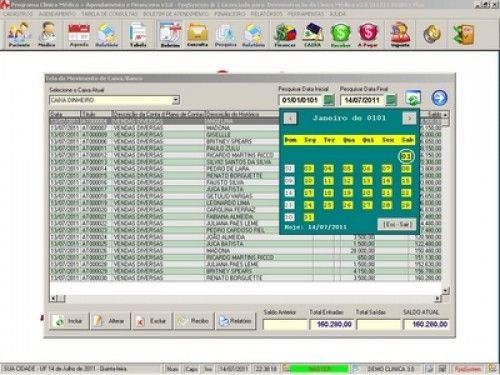500x375 pixels.
Task: Click table vertical scrollbar up arrow
Action: pyautogui.click(x=445, y=115)
